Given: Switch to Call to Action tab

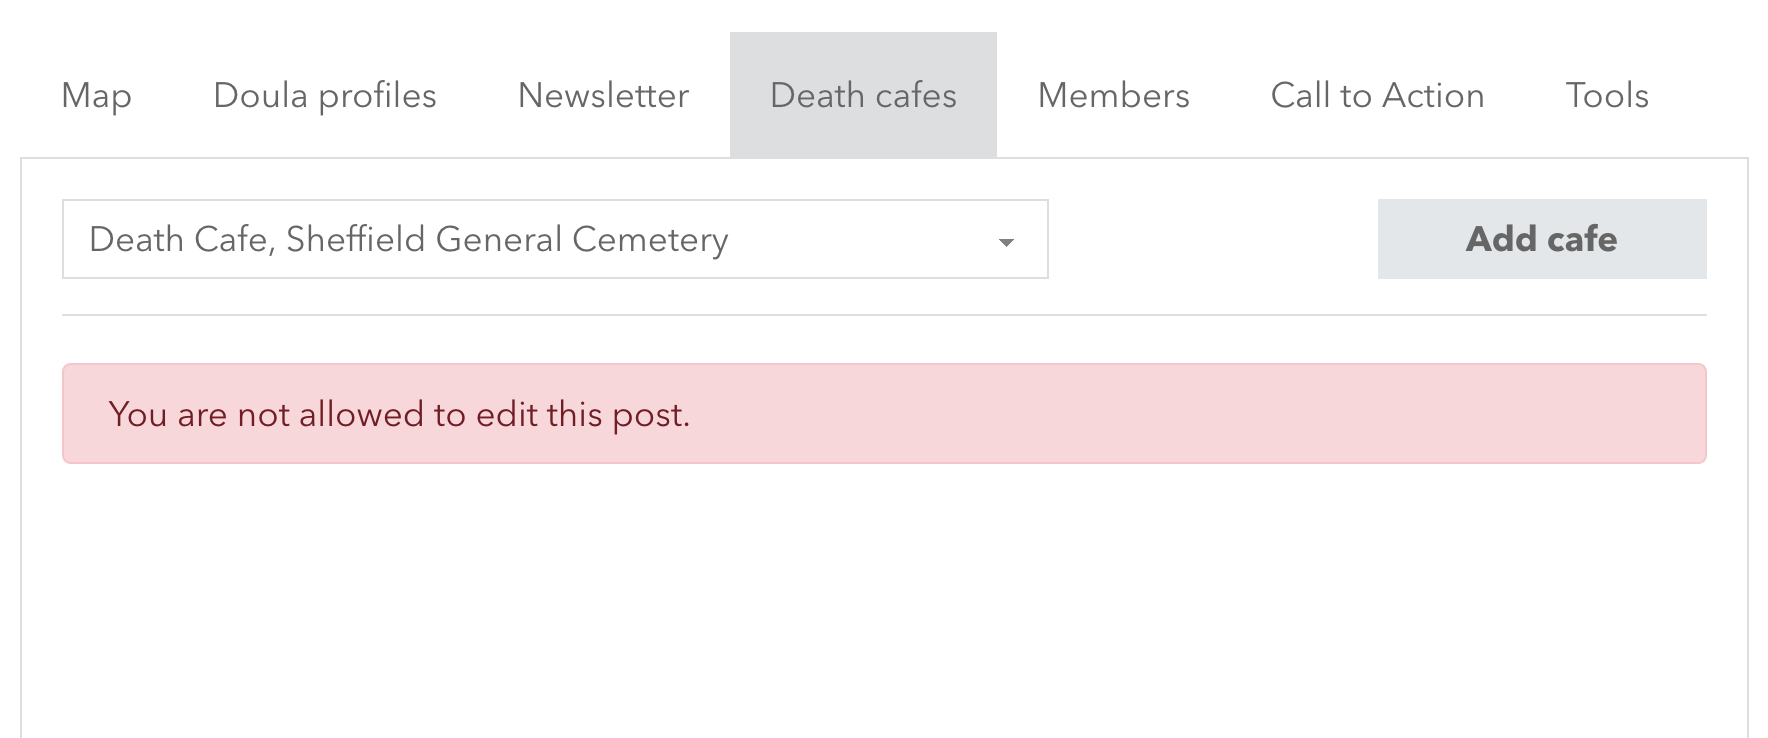Looking at the screenshot, I should click(x=1377, y=96).
